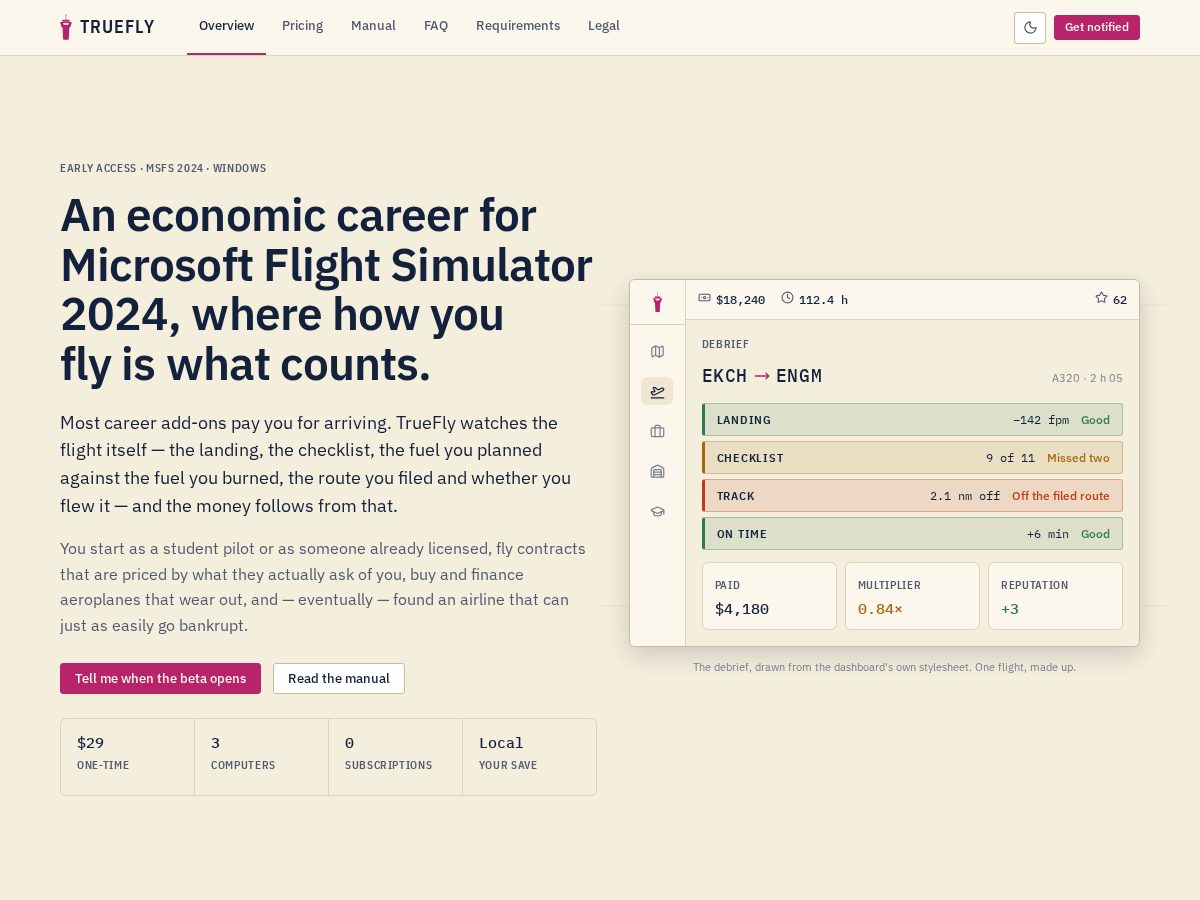1200x900 pixels.
Task: Click the PAID $4,180 card
Action: 769,596
